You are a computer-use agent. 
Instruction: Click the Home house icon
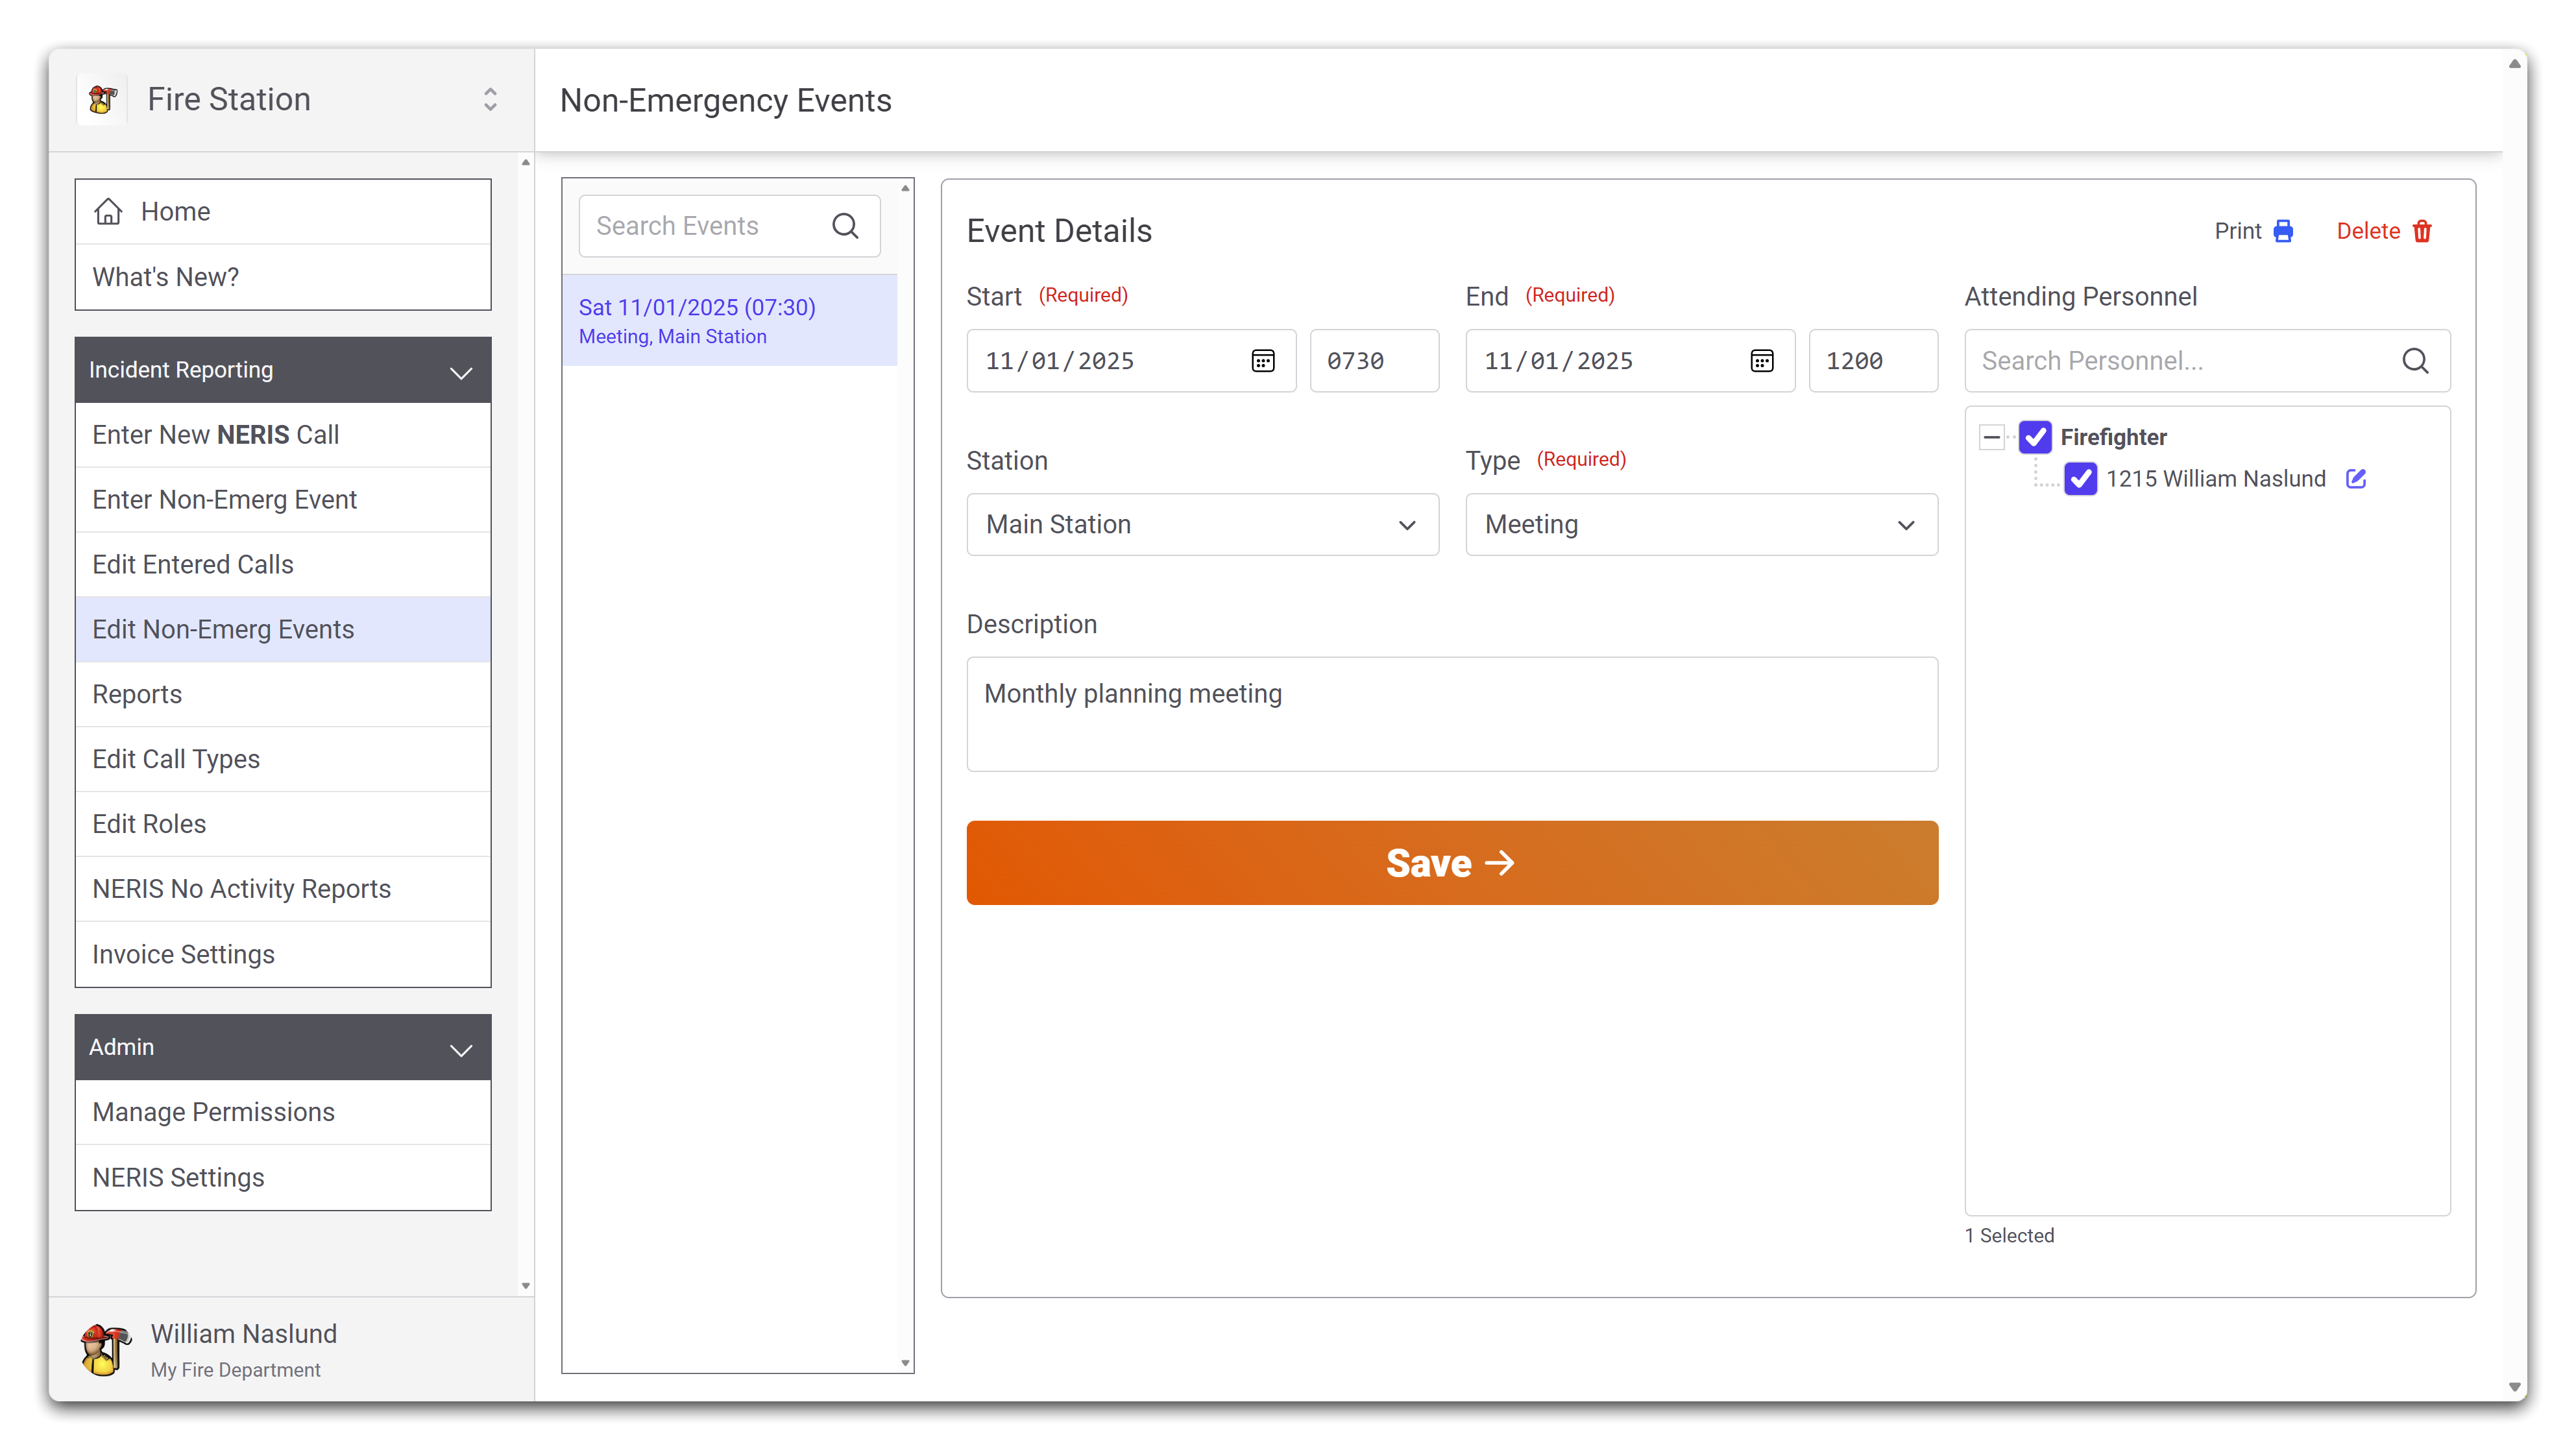(x=108, y=212)
